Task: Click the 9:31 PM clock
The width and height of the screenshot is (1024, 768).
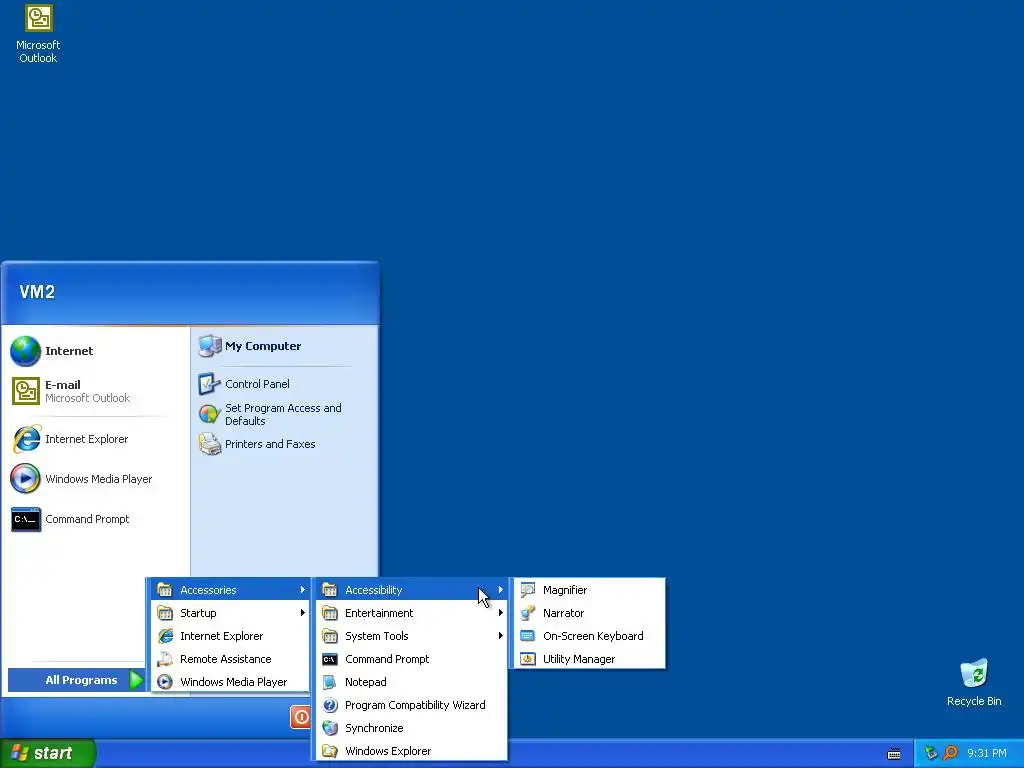Action: 987,753
